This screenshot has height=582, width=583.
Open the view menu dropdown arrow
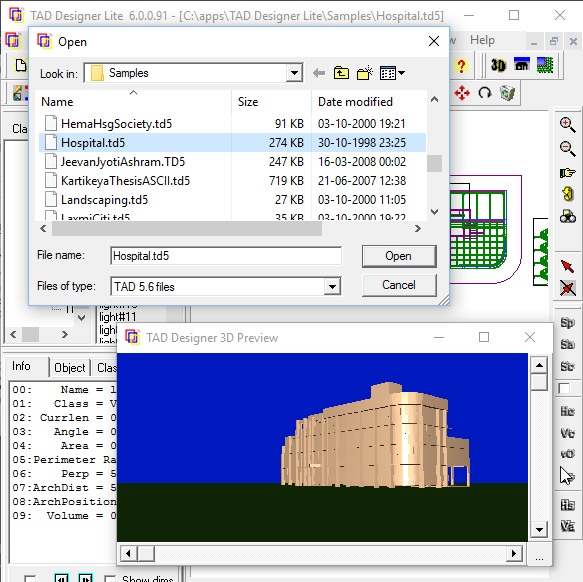coord(402,73)
